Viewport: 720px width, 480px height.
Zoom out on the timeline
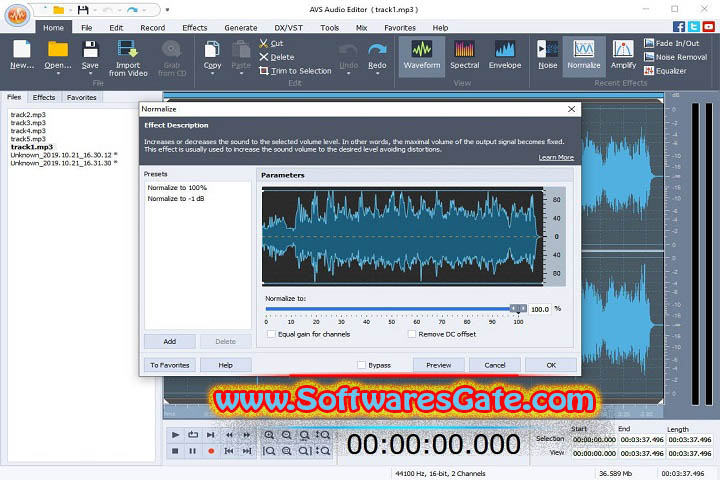287,435
